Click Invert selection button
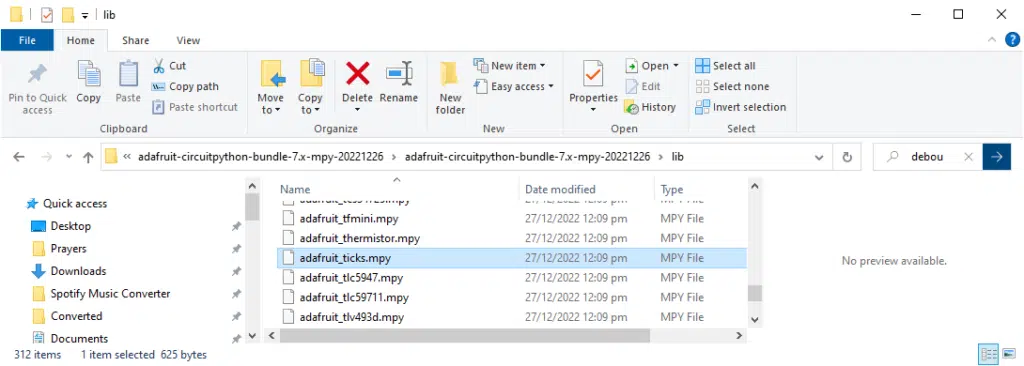 point(741,107)
